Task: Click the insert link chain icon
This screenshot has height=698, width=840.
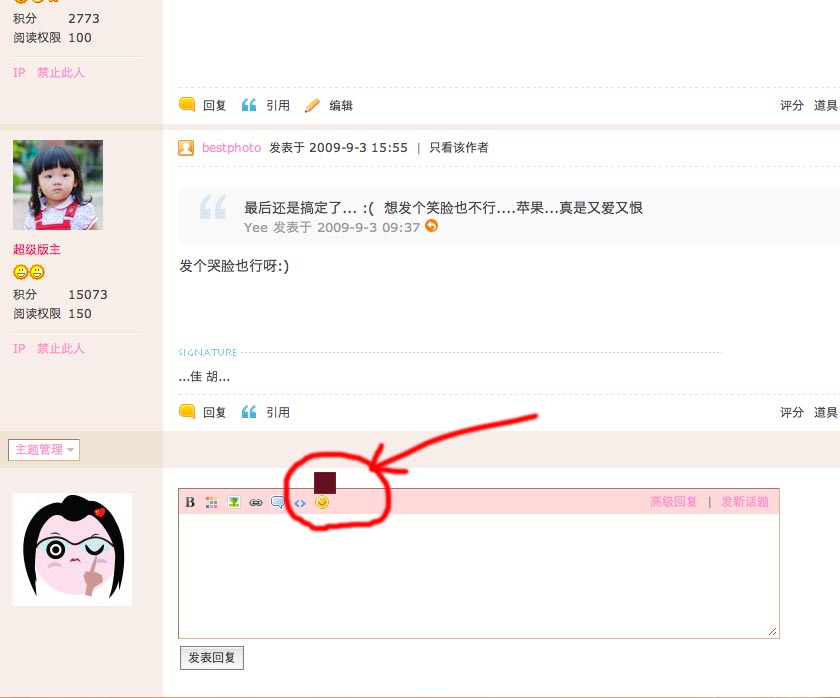Action: (256, 502)
